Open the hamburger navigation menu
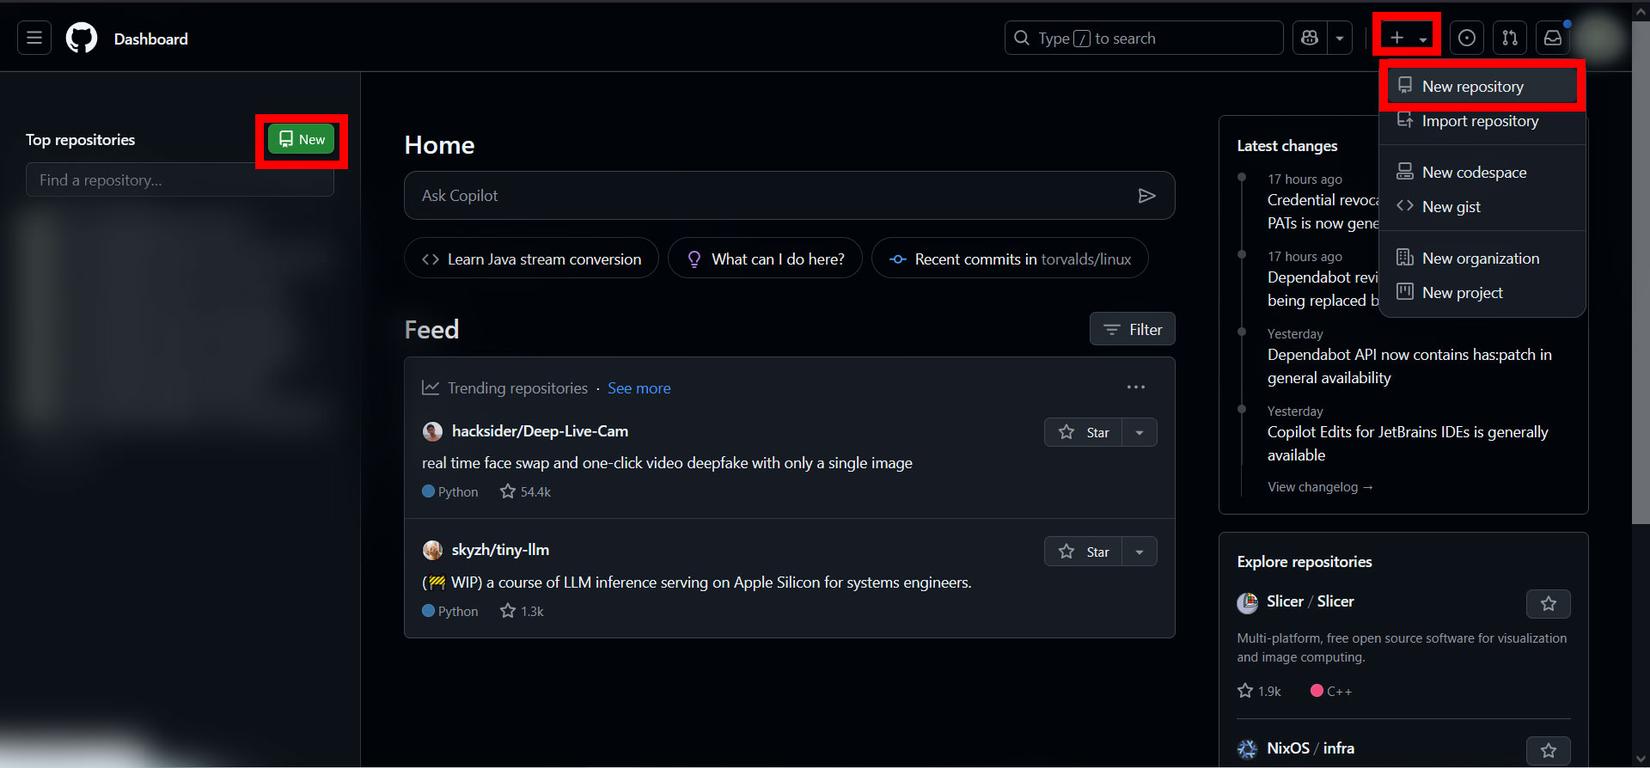Screen dimensions: 1650x768 pyautogui.click(x=34, y=38)
